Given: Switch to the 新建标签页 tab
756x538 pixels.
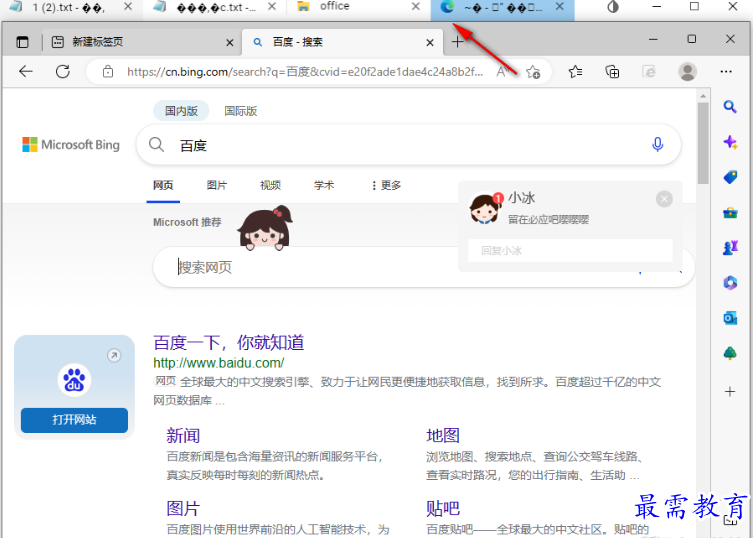Looking at the screenshot, I should (x=141, y=42).
